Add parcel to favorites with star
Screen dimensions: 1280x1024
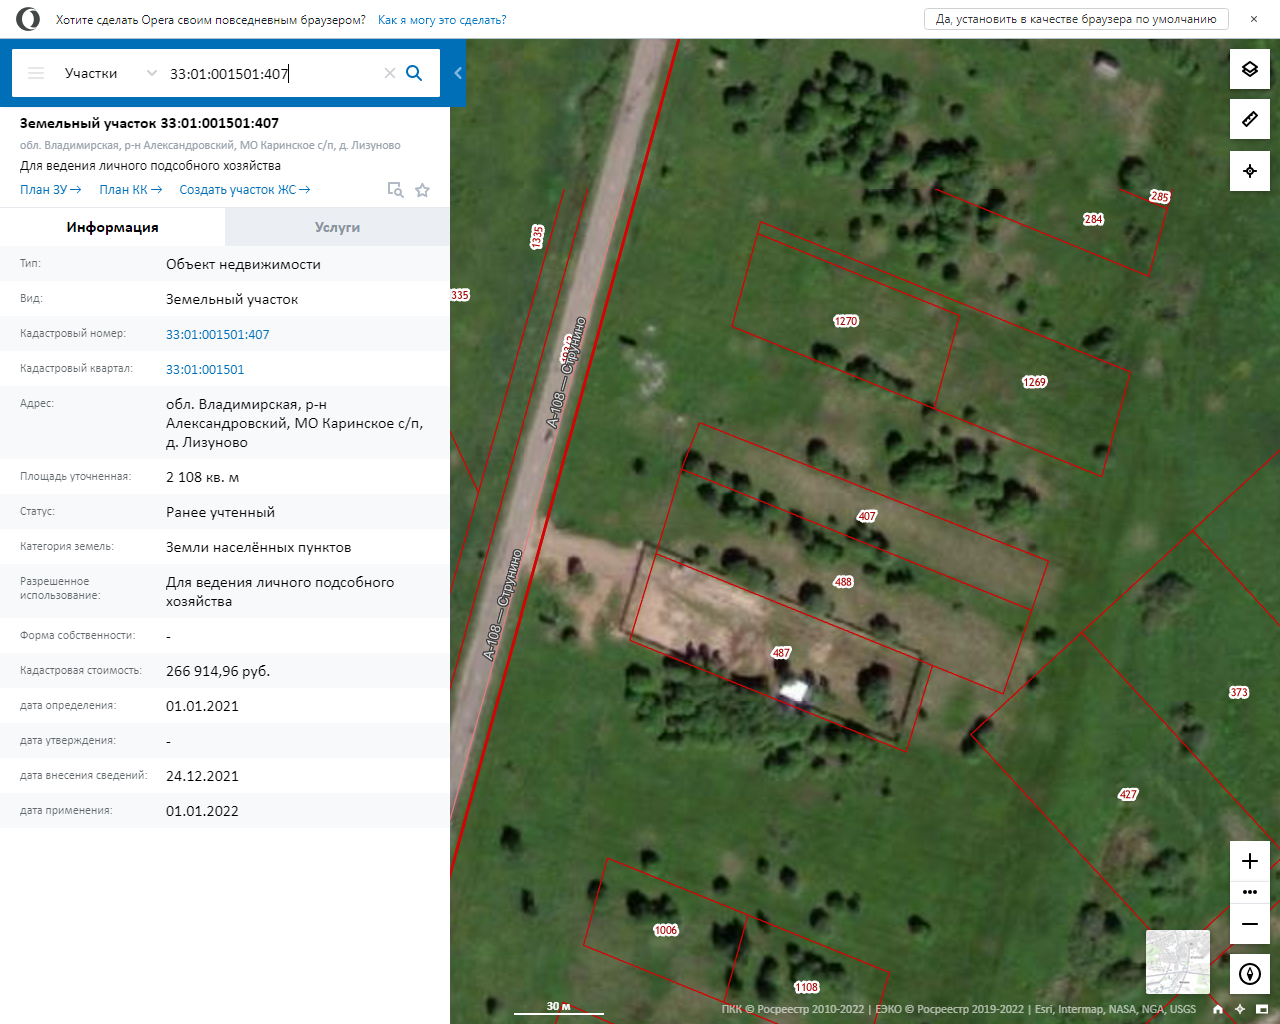(x=423, y=190)
